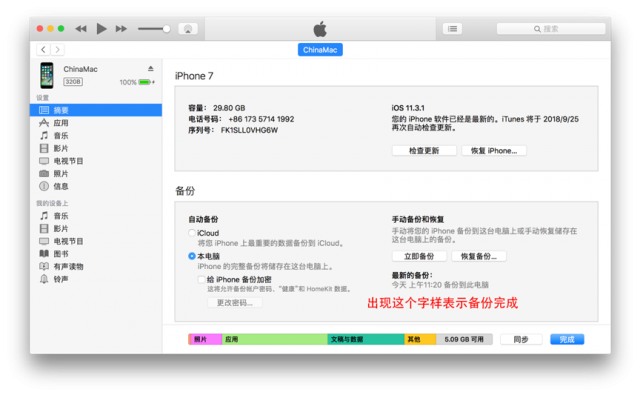The width and height of the screenshot is (640, 395).
Task: Click the 应用 storage bar segment
Action: coord(275,339)
